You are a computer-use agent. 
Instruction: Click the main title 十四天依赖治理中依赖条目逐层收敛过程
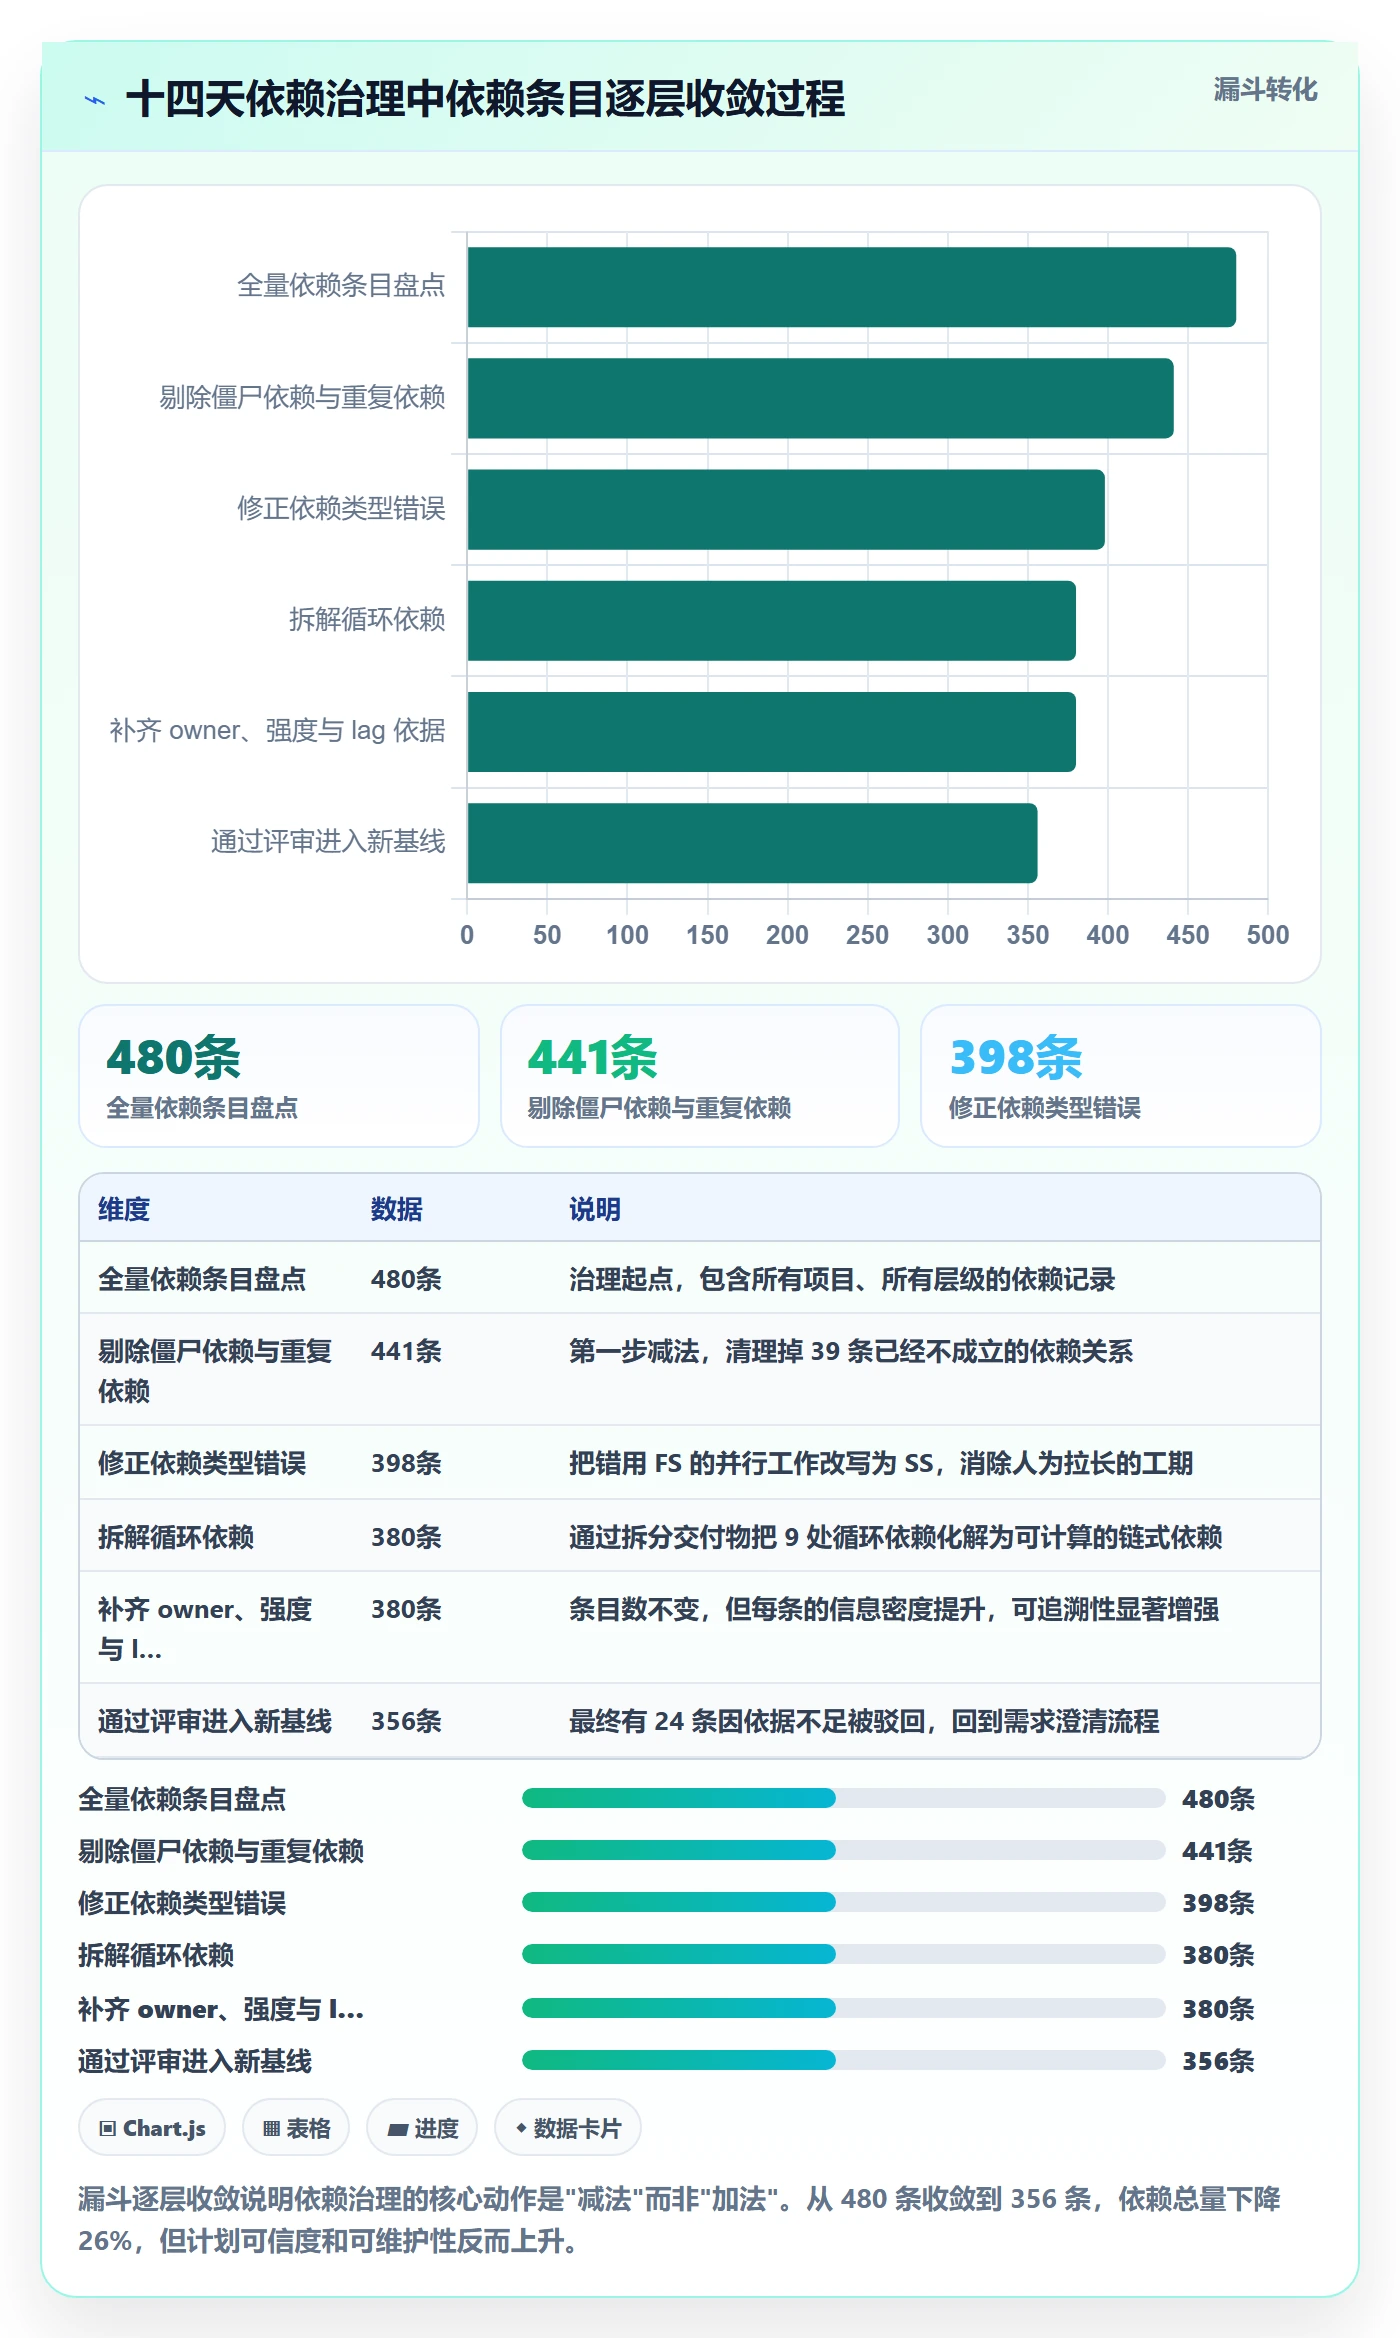click(x=485, y=99)
